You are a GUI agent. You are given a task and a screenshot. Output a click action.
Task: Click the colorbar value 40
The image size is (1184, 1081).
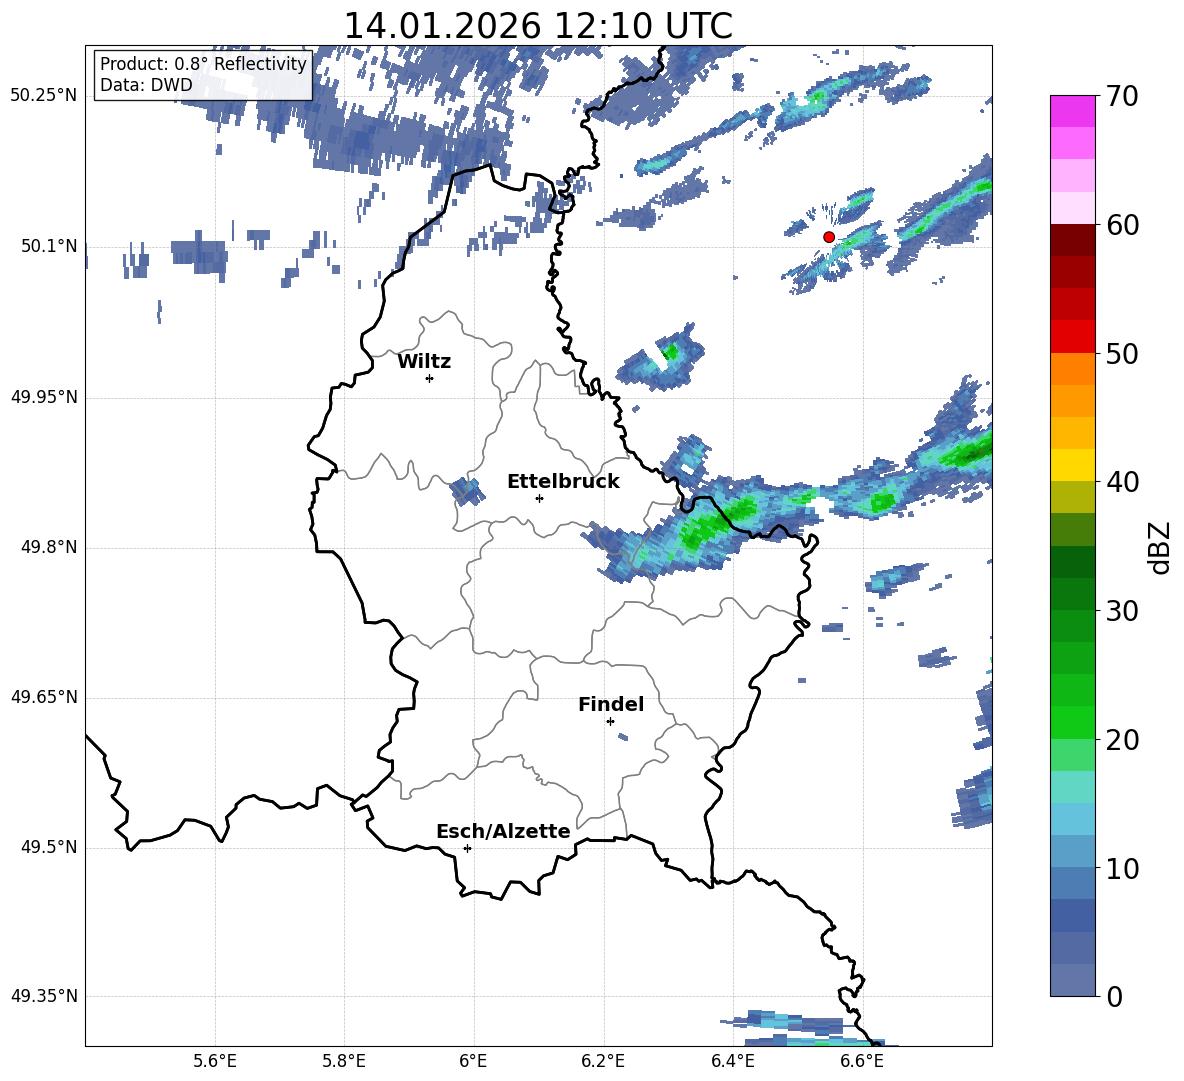(1122, 482)
